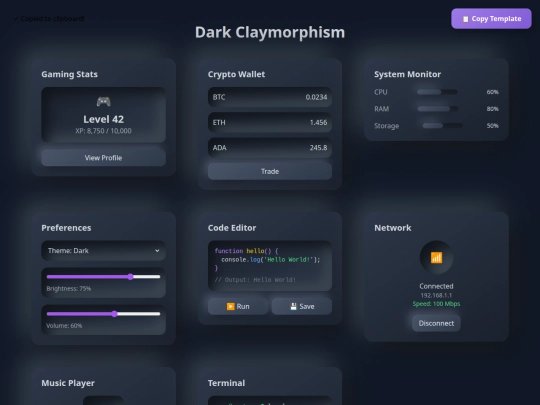Click the Dark Claymorphism page title
540x405 pixels.
[x=270, y=32]
